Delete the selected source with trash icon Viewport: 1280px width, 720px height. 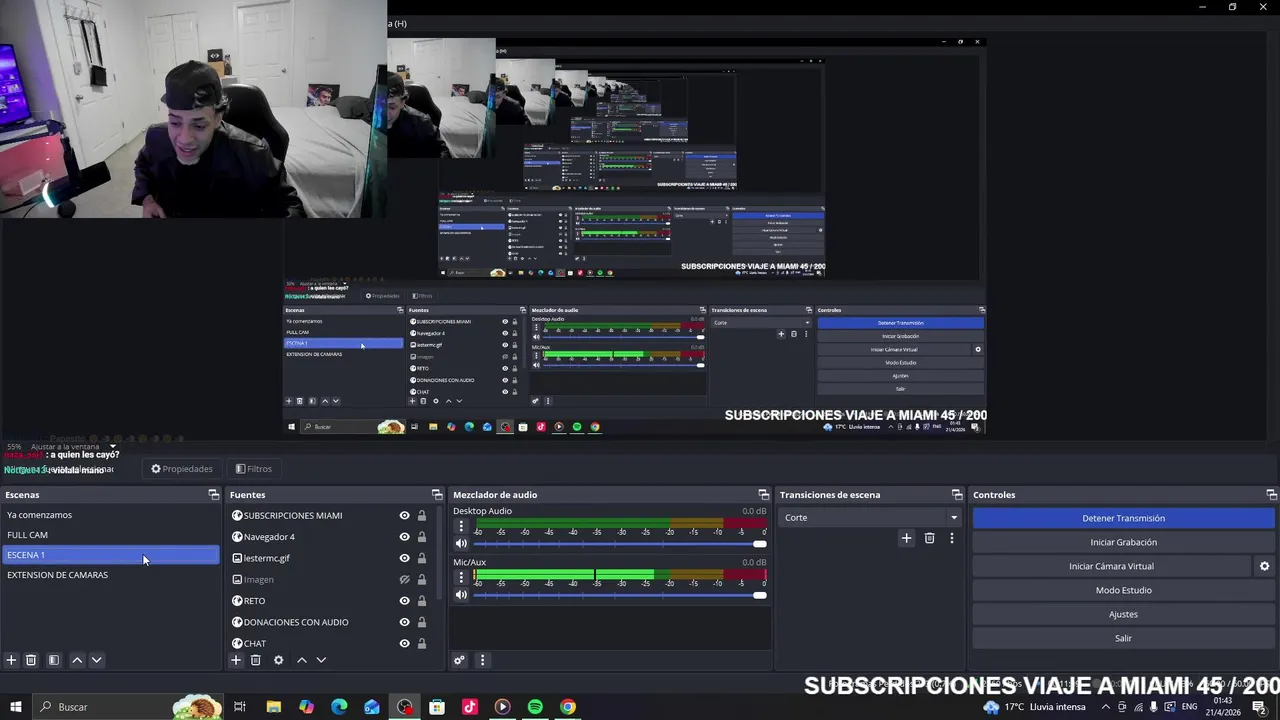pos(255,660)
